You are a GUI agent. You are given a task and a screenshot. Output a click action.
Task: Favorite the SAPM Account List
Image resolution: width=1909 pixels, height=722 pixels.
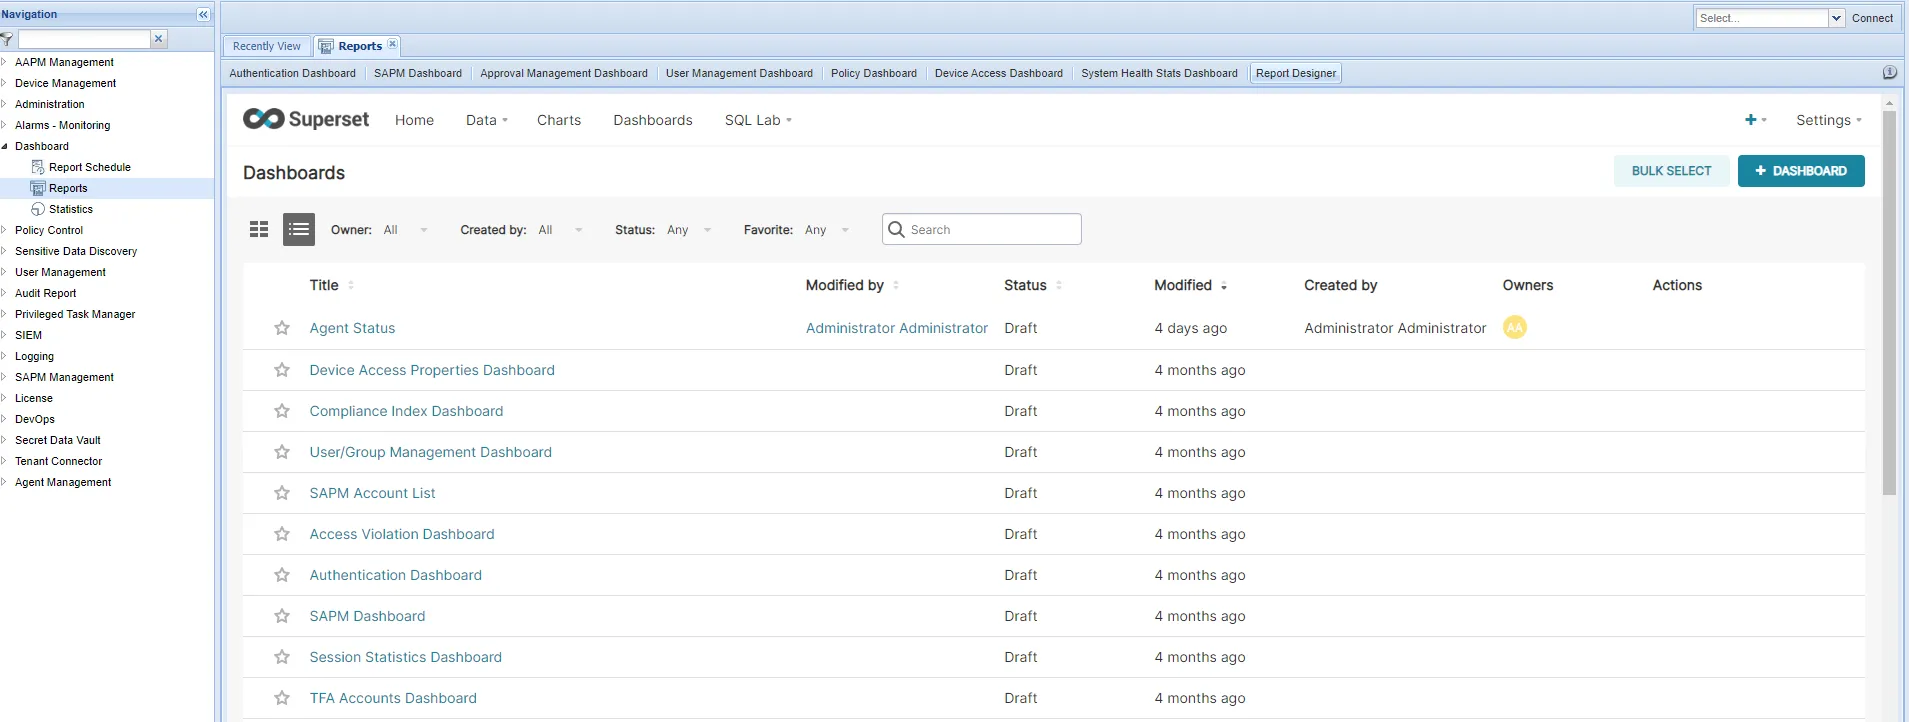(x=282, y=493)
